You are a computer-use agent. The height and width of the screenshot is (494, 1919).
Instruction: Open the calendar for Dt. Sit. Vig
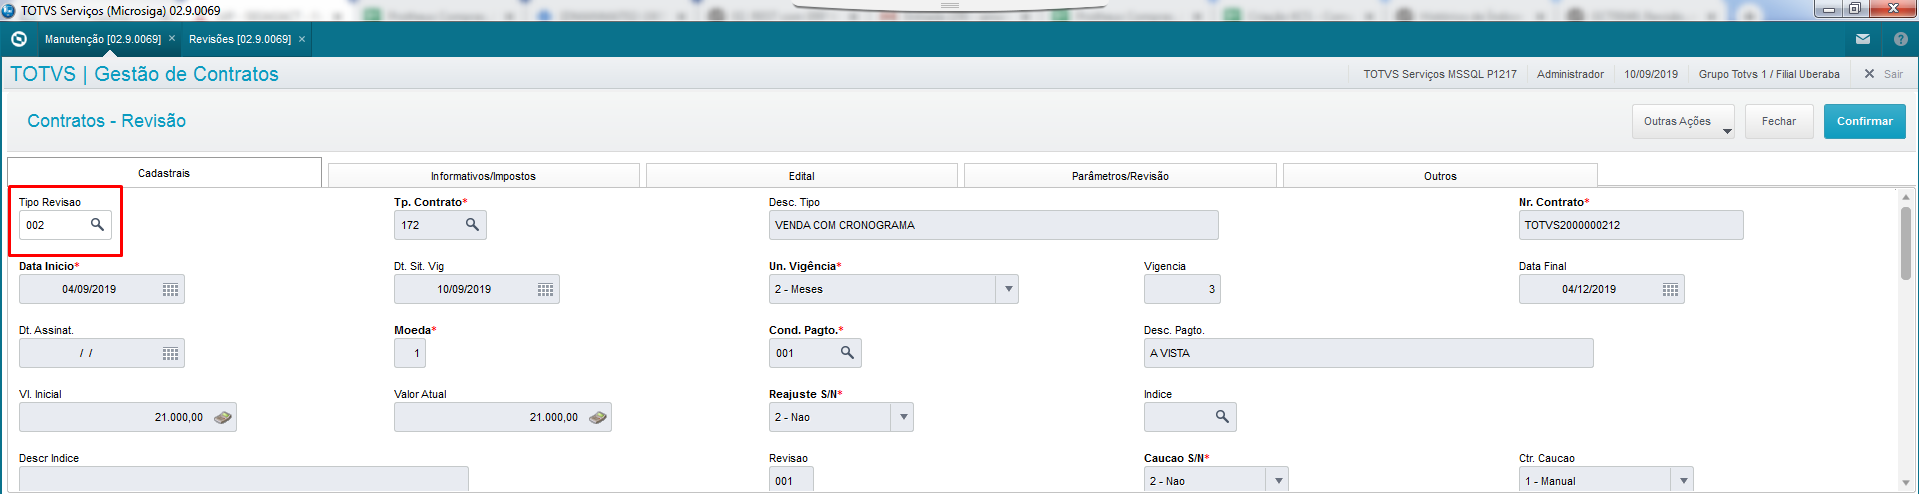(x=545, y=289)
